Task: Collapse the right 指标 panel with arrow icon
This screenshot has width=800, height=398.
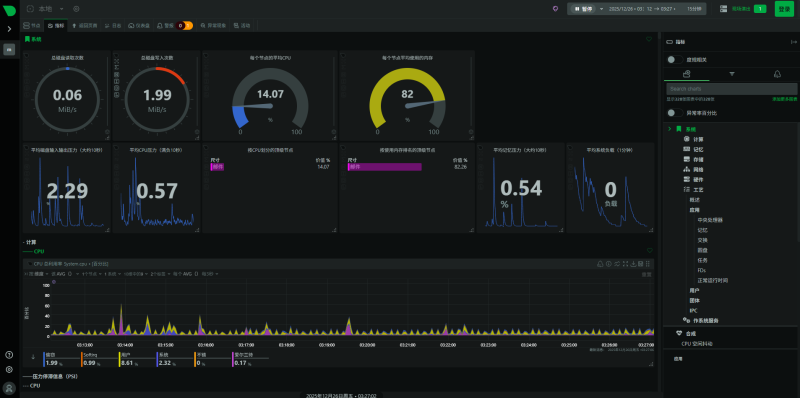Action: point(793,42)
